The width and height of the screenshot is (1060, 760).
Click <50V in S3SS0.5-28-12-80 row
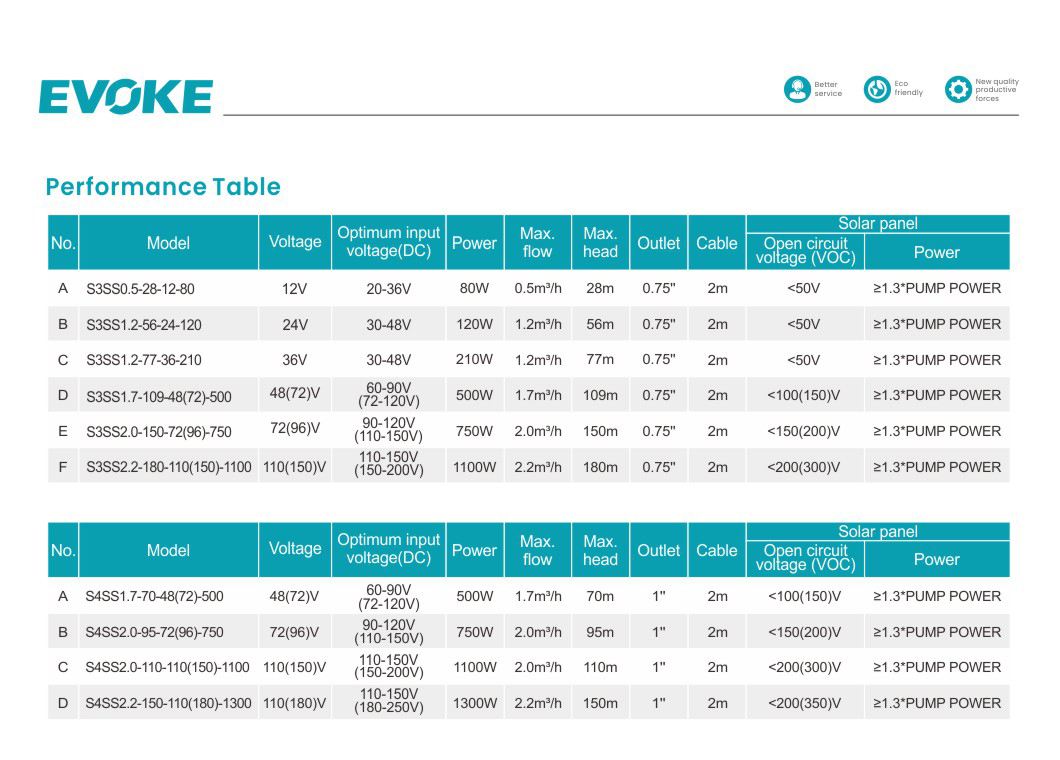tap(803, 288)
